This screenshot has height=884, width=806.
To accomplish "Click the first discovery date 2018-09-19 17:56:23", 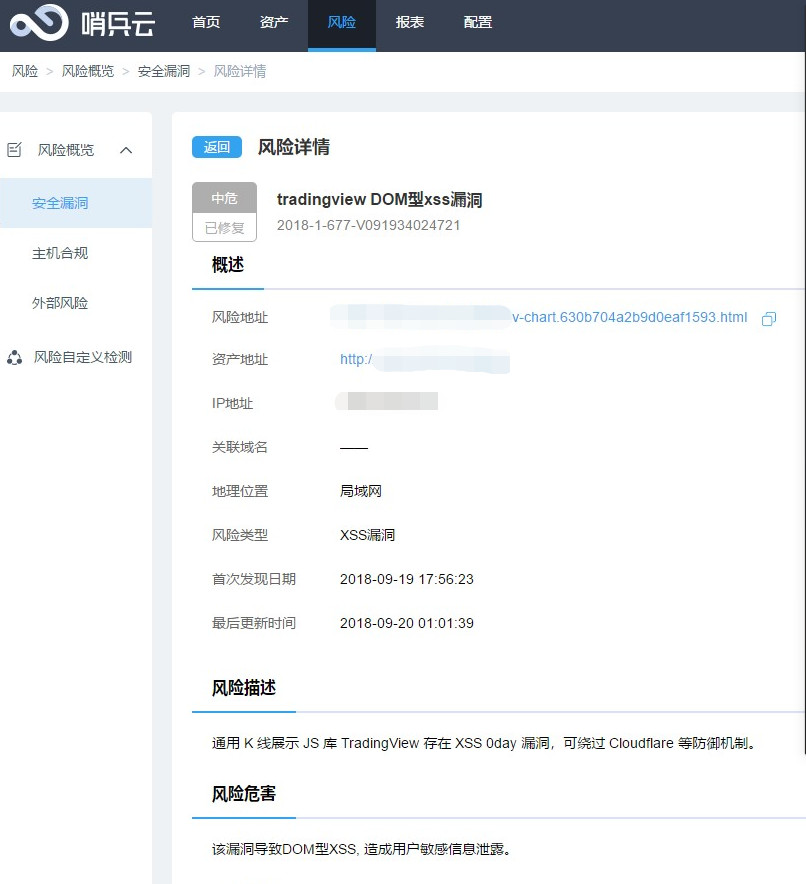I will tap(407, 579).
